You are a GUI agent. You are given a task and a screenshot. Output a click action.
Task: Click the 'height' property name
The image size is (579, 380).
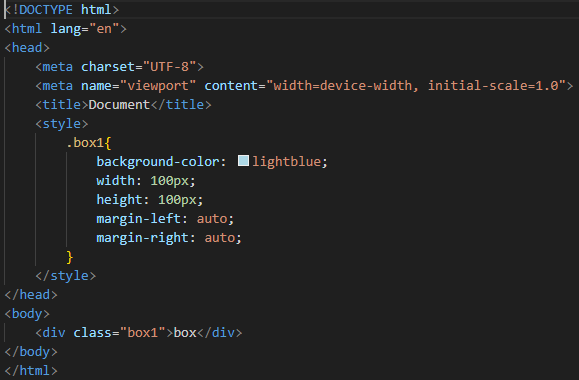tap(119, 200)
